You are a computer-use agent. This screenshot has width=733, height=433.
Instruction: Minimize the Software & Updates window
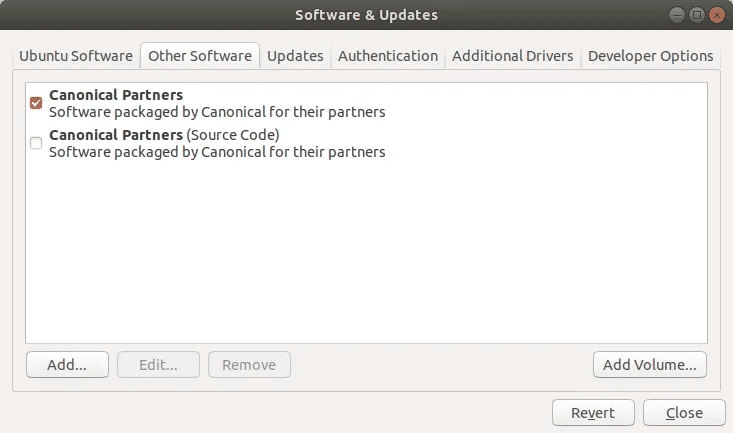pos(676,15)
